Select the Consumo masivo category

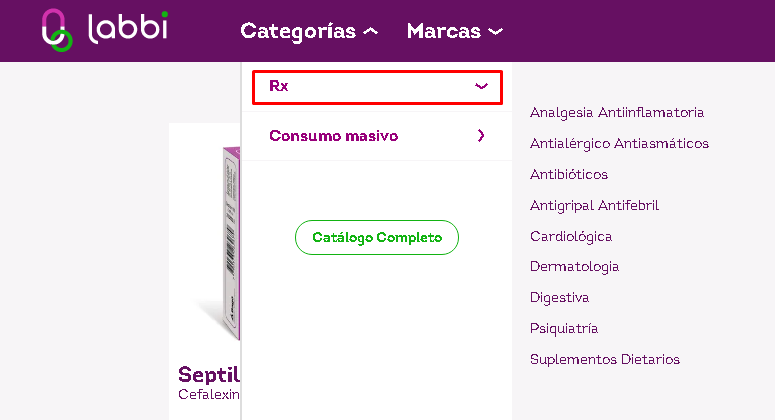(334, 136)
